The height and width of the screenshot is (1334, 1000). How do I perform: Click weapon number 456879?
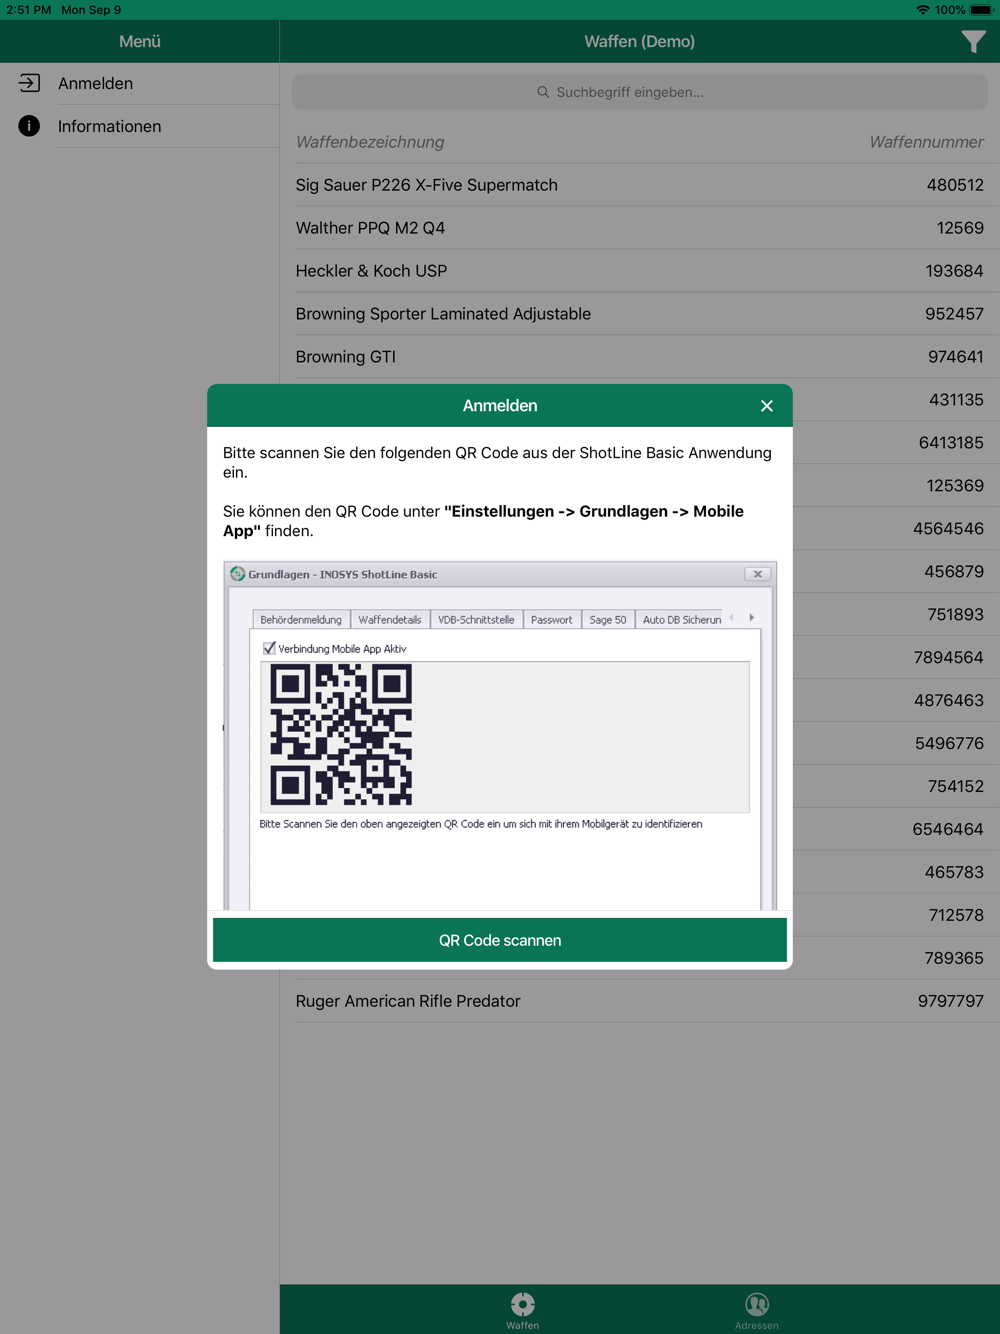954,572
